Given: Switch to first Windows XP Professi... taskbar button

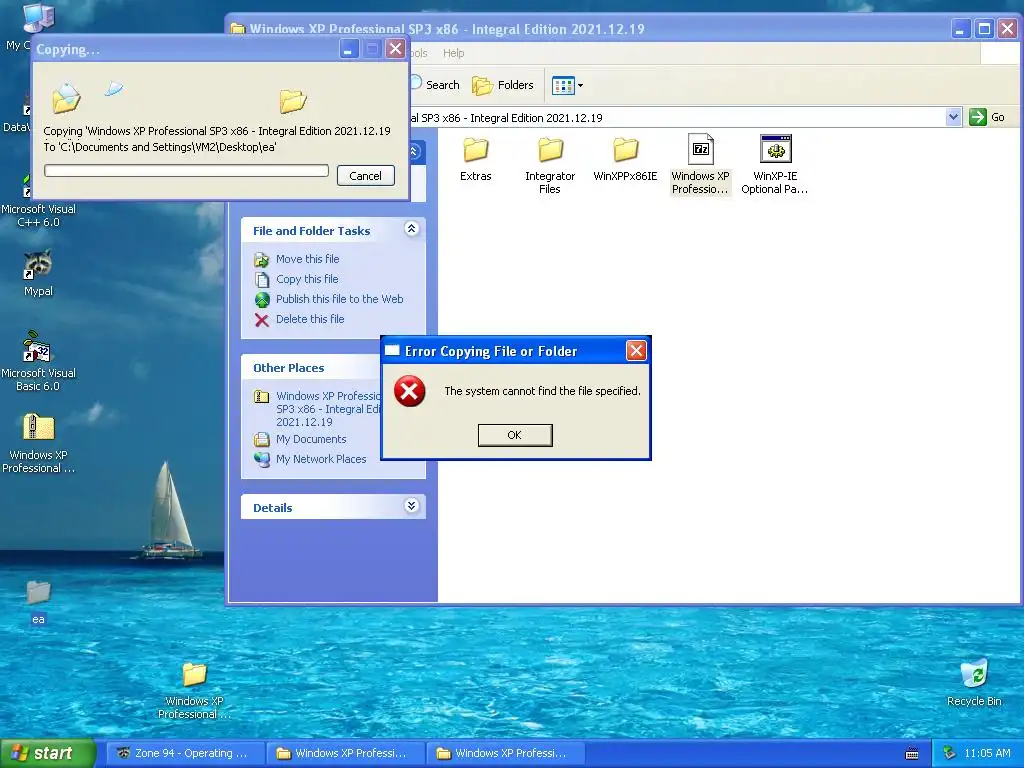Looking at the screenshot, I should (345, 753).
